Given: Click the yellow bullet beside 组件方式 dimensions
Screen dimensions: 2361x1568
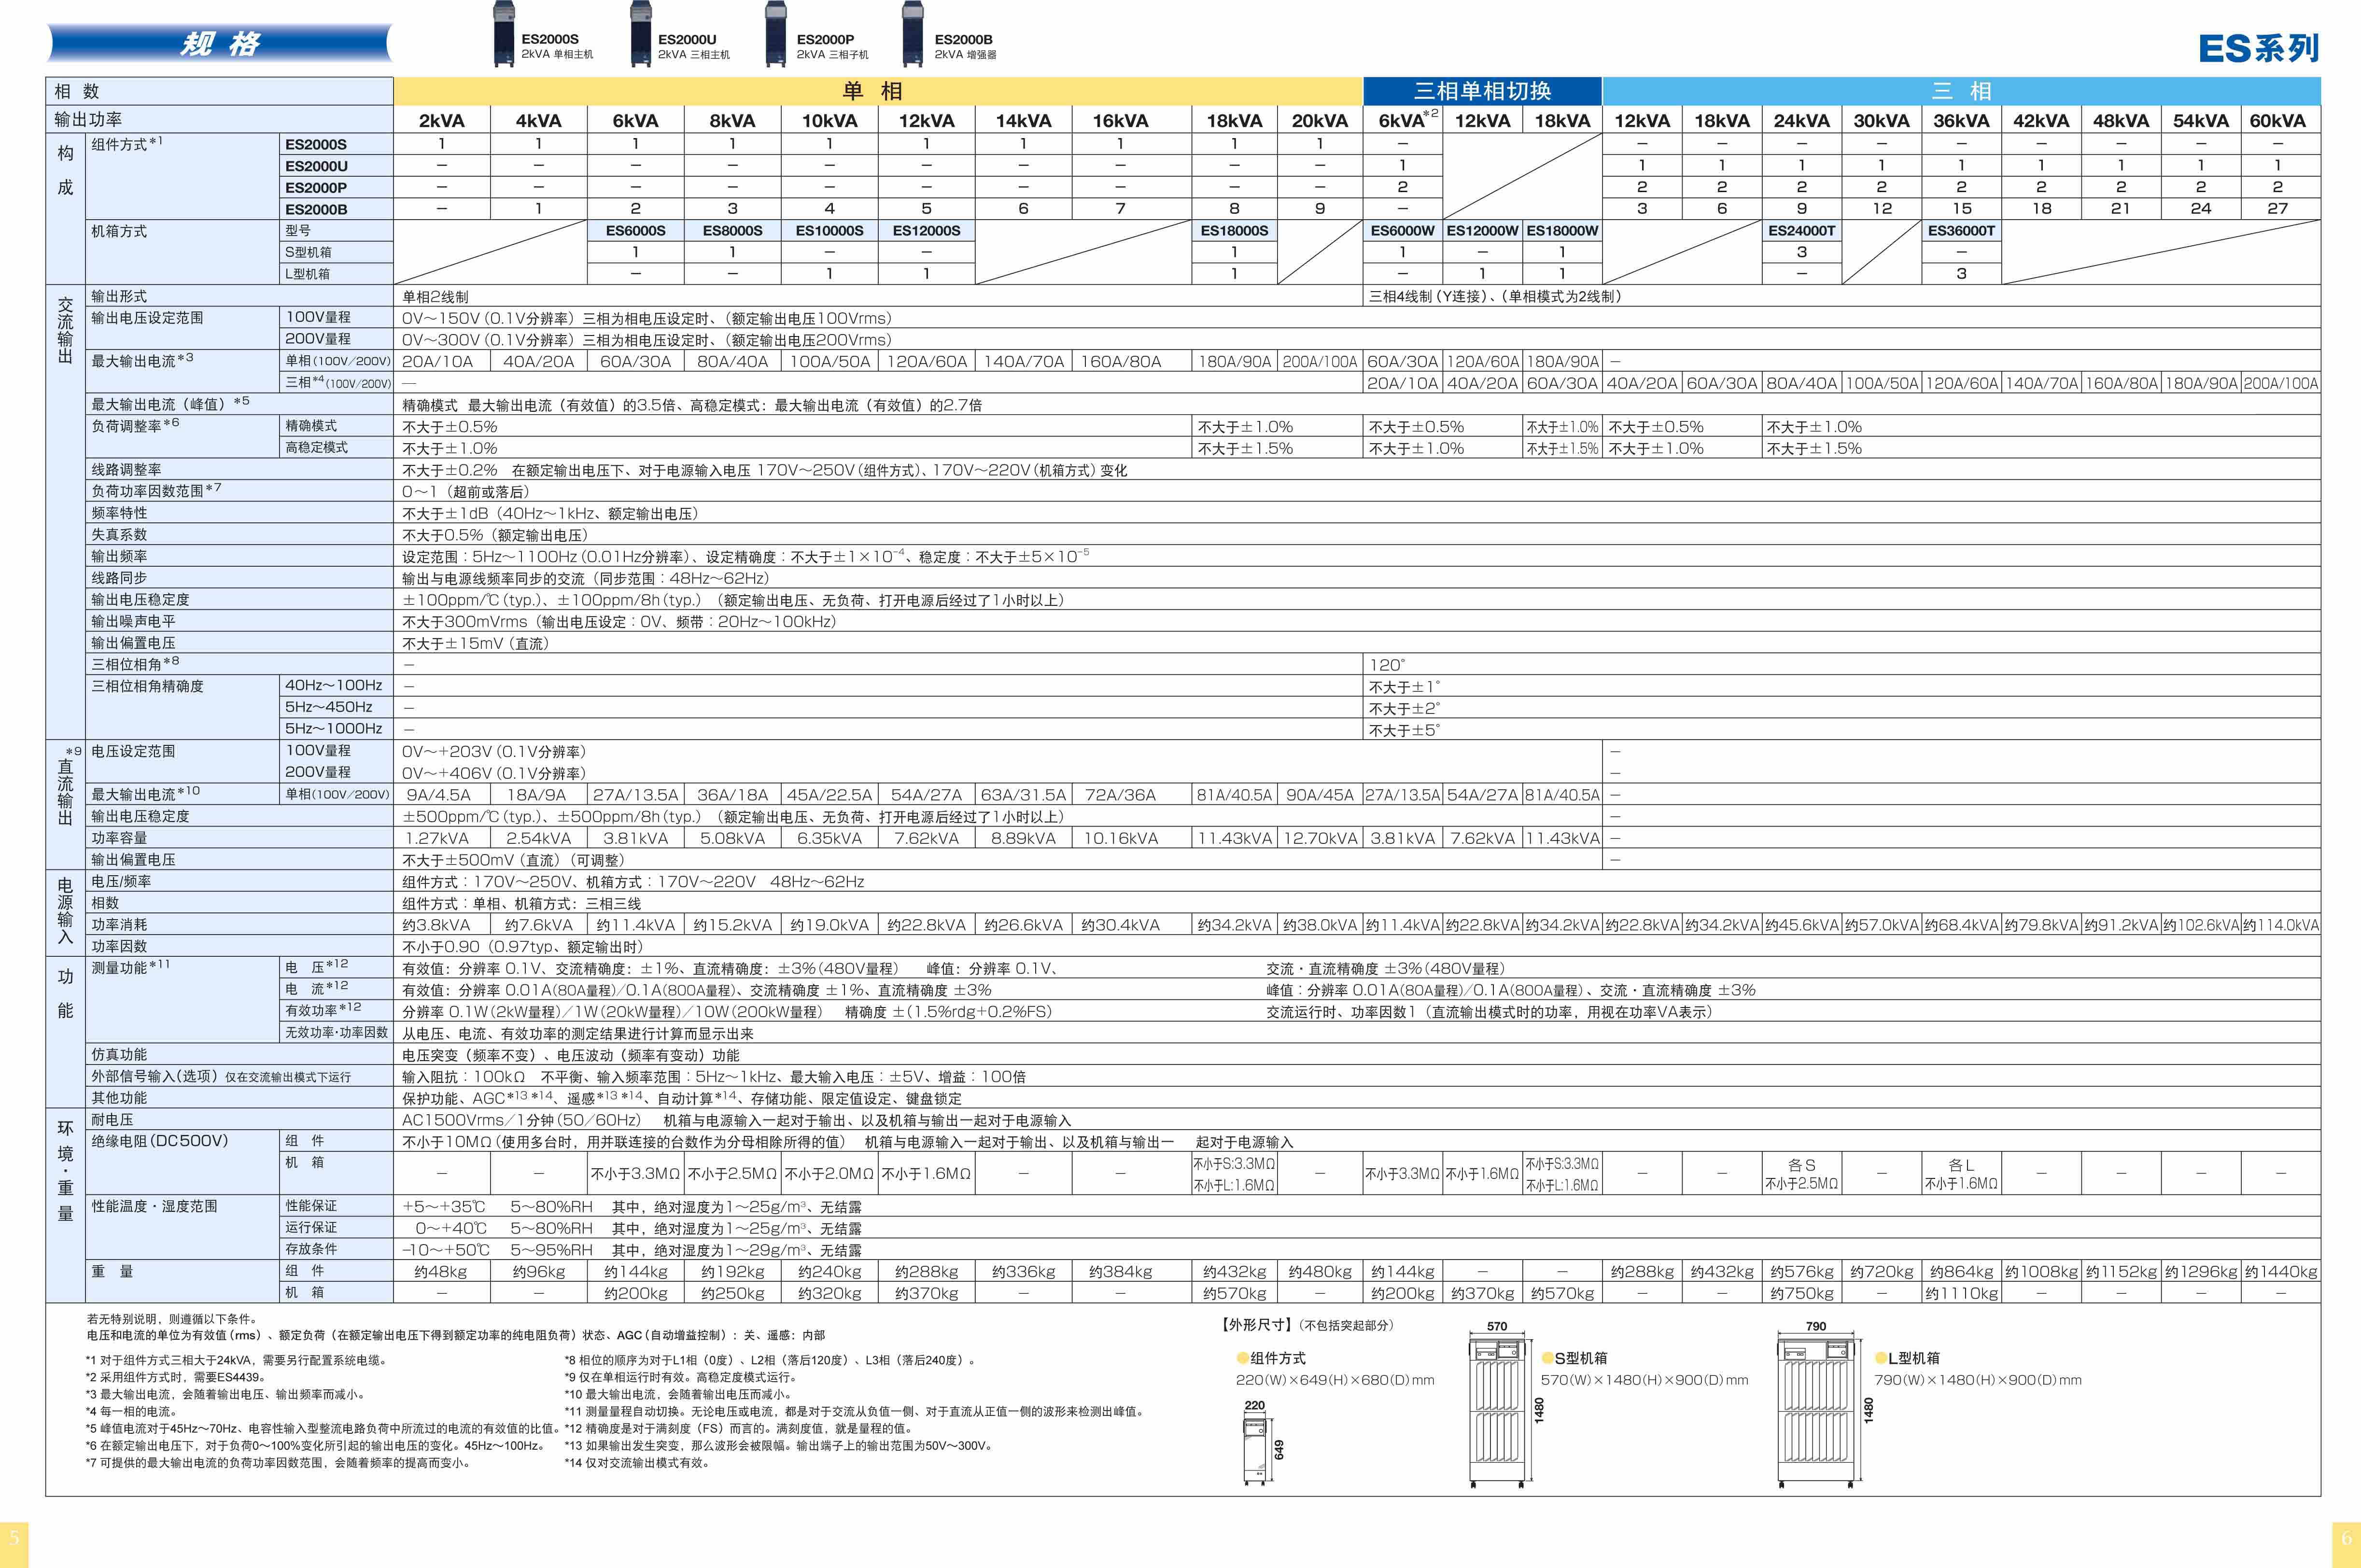Looking at the screenshot, I should 1243,1358.
